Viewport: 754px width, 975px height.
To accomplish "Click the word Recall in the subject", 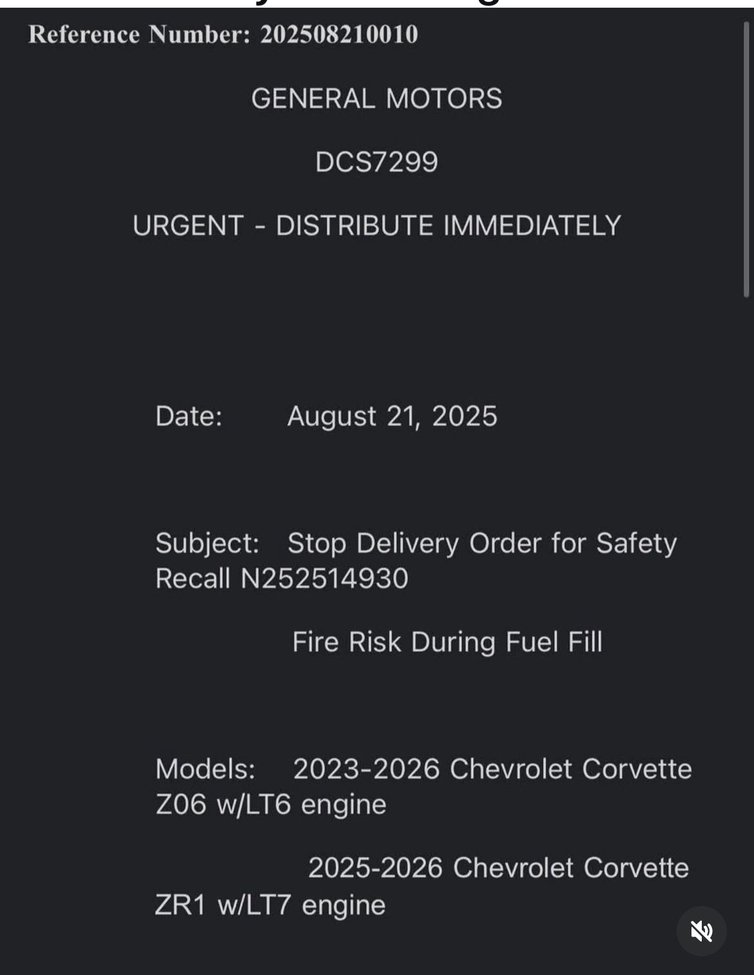I will click(x=193, y=579).
